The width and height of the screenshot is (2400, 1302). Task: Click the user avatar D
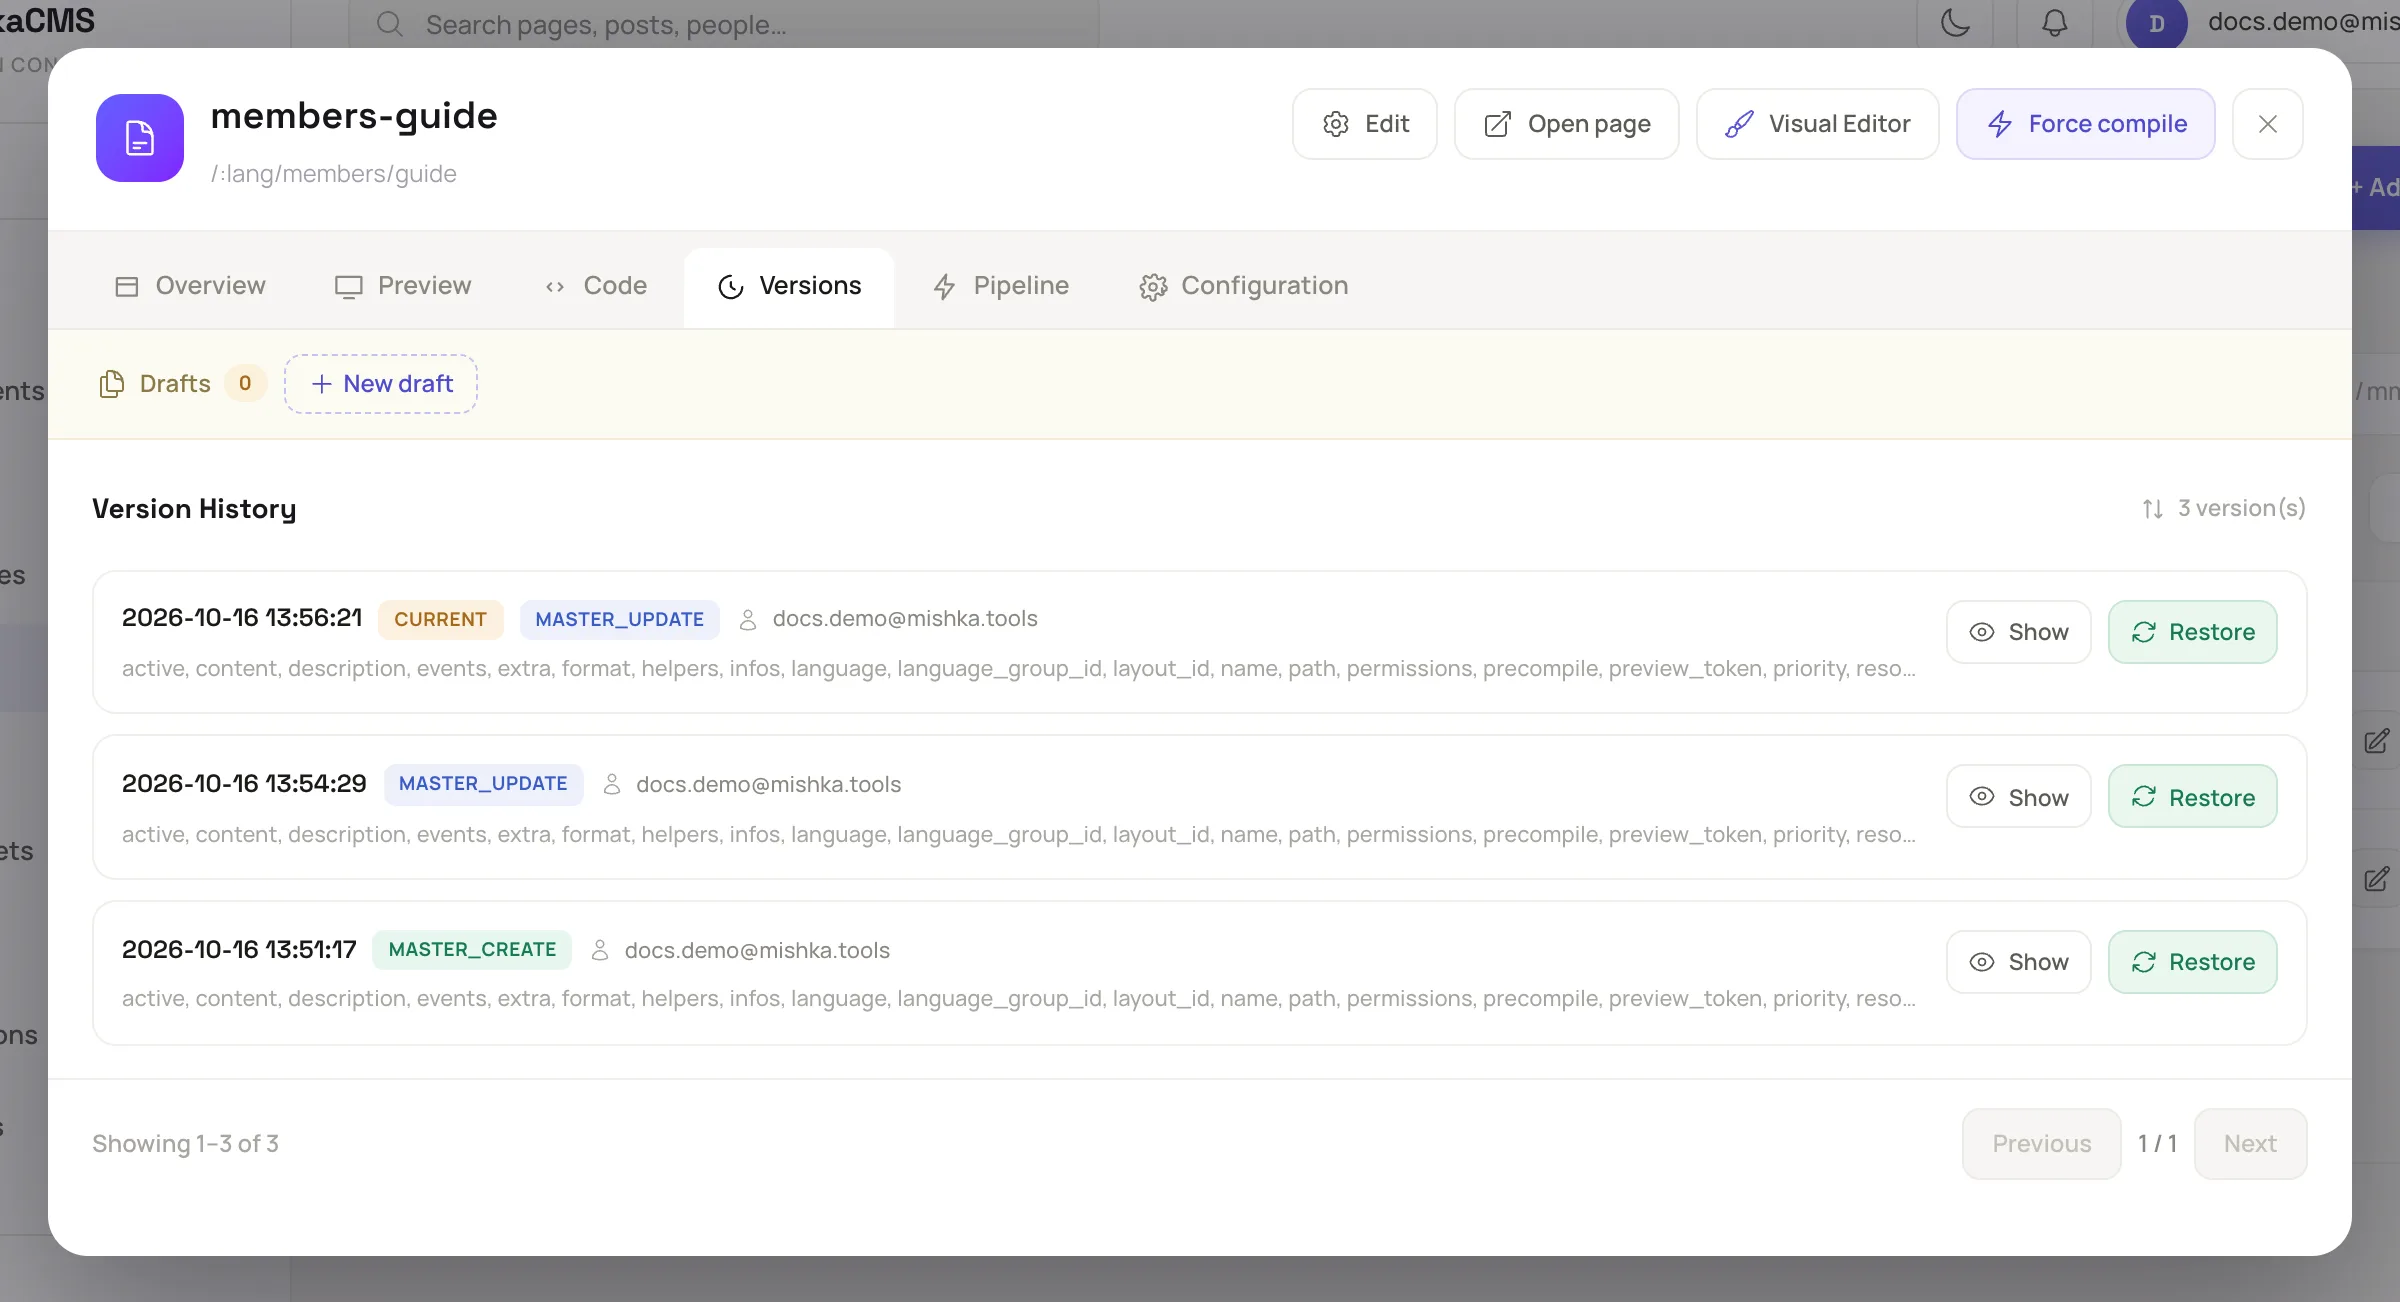click(x=2157, y=23)
